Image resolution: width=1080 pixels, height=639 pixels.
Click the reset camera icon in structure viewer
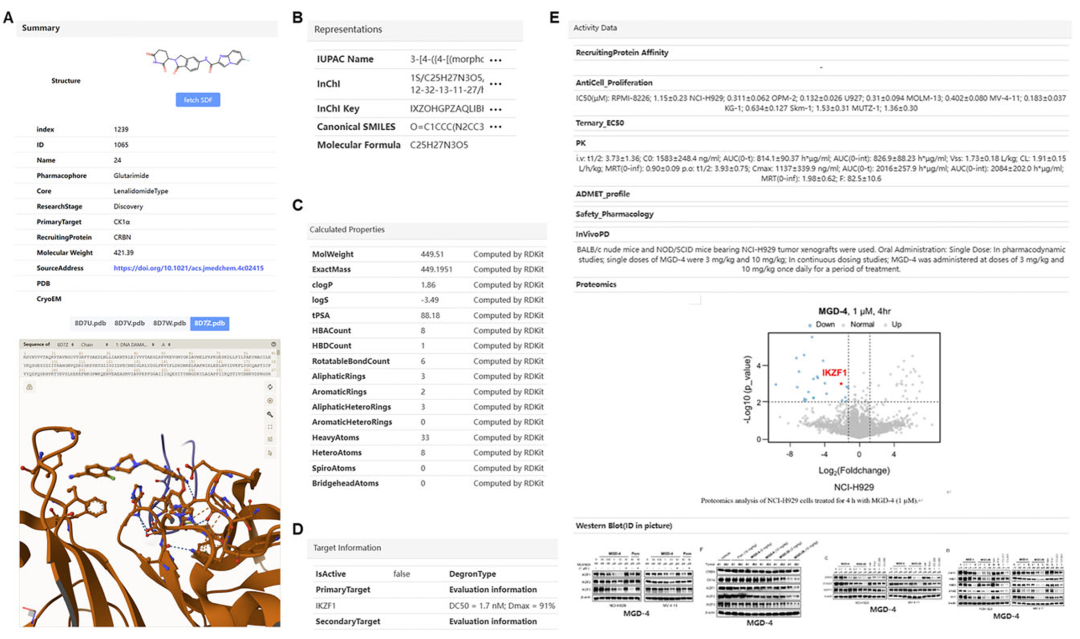point(270,387)
